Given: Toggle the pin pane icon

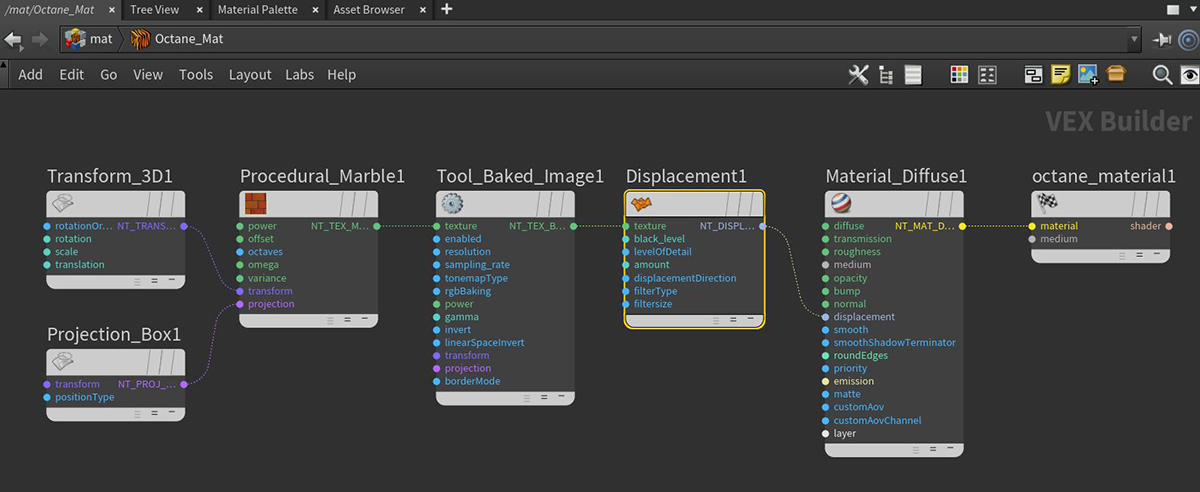Looking at the screenshot, I should pyautogui.click(x=1161, y=39).
